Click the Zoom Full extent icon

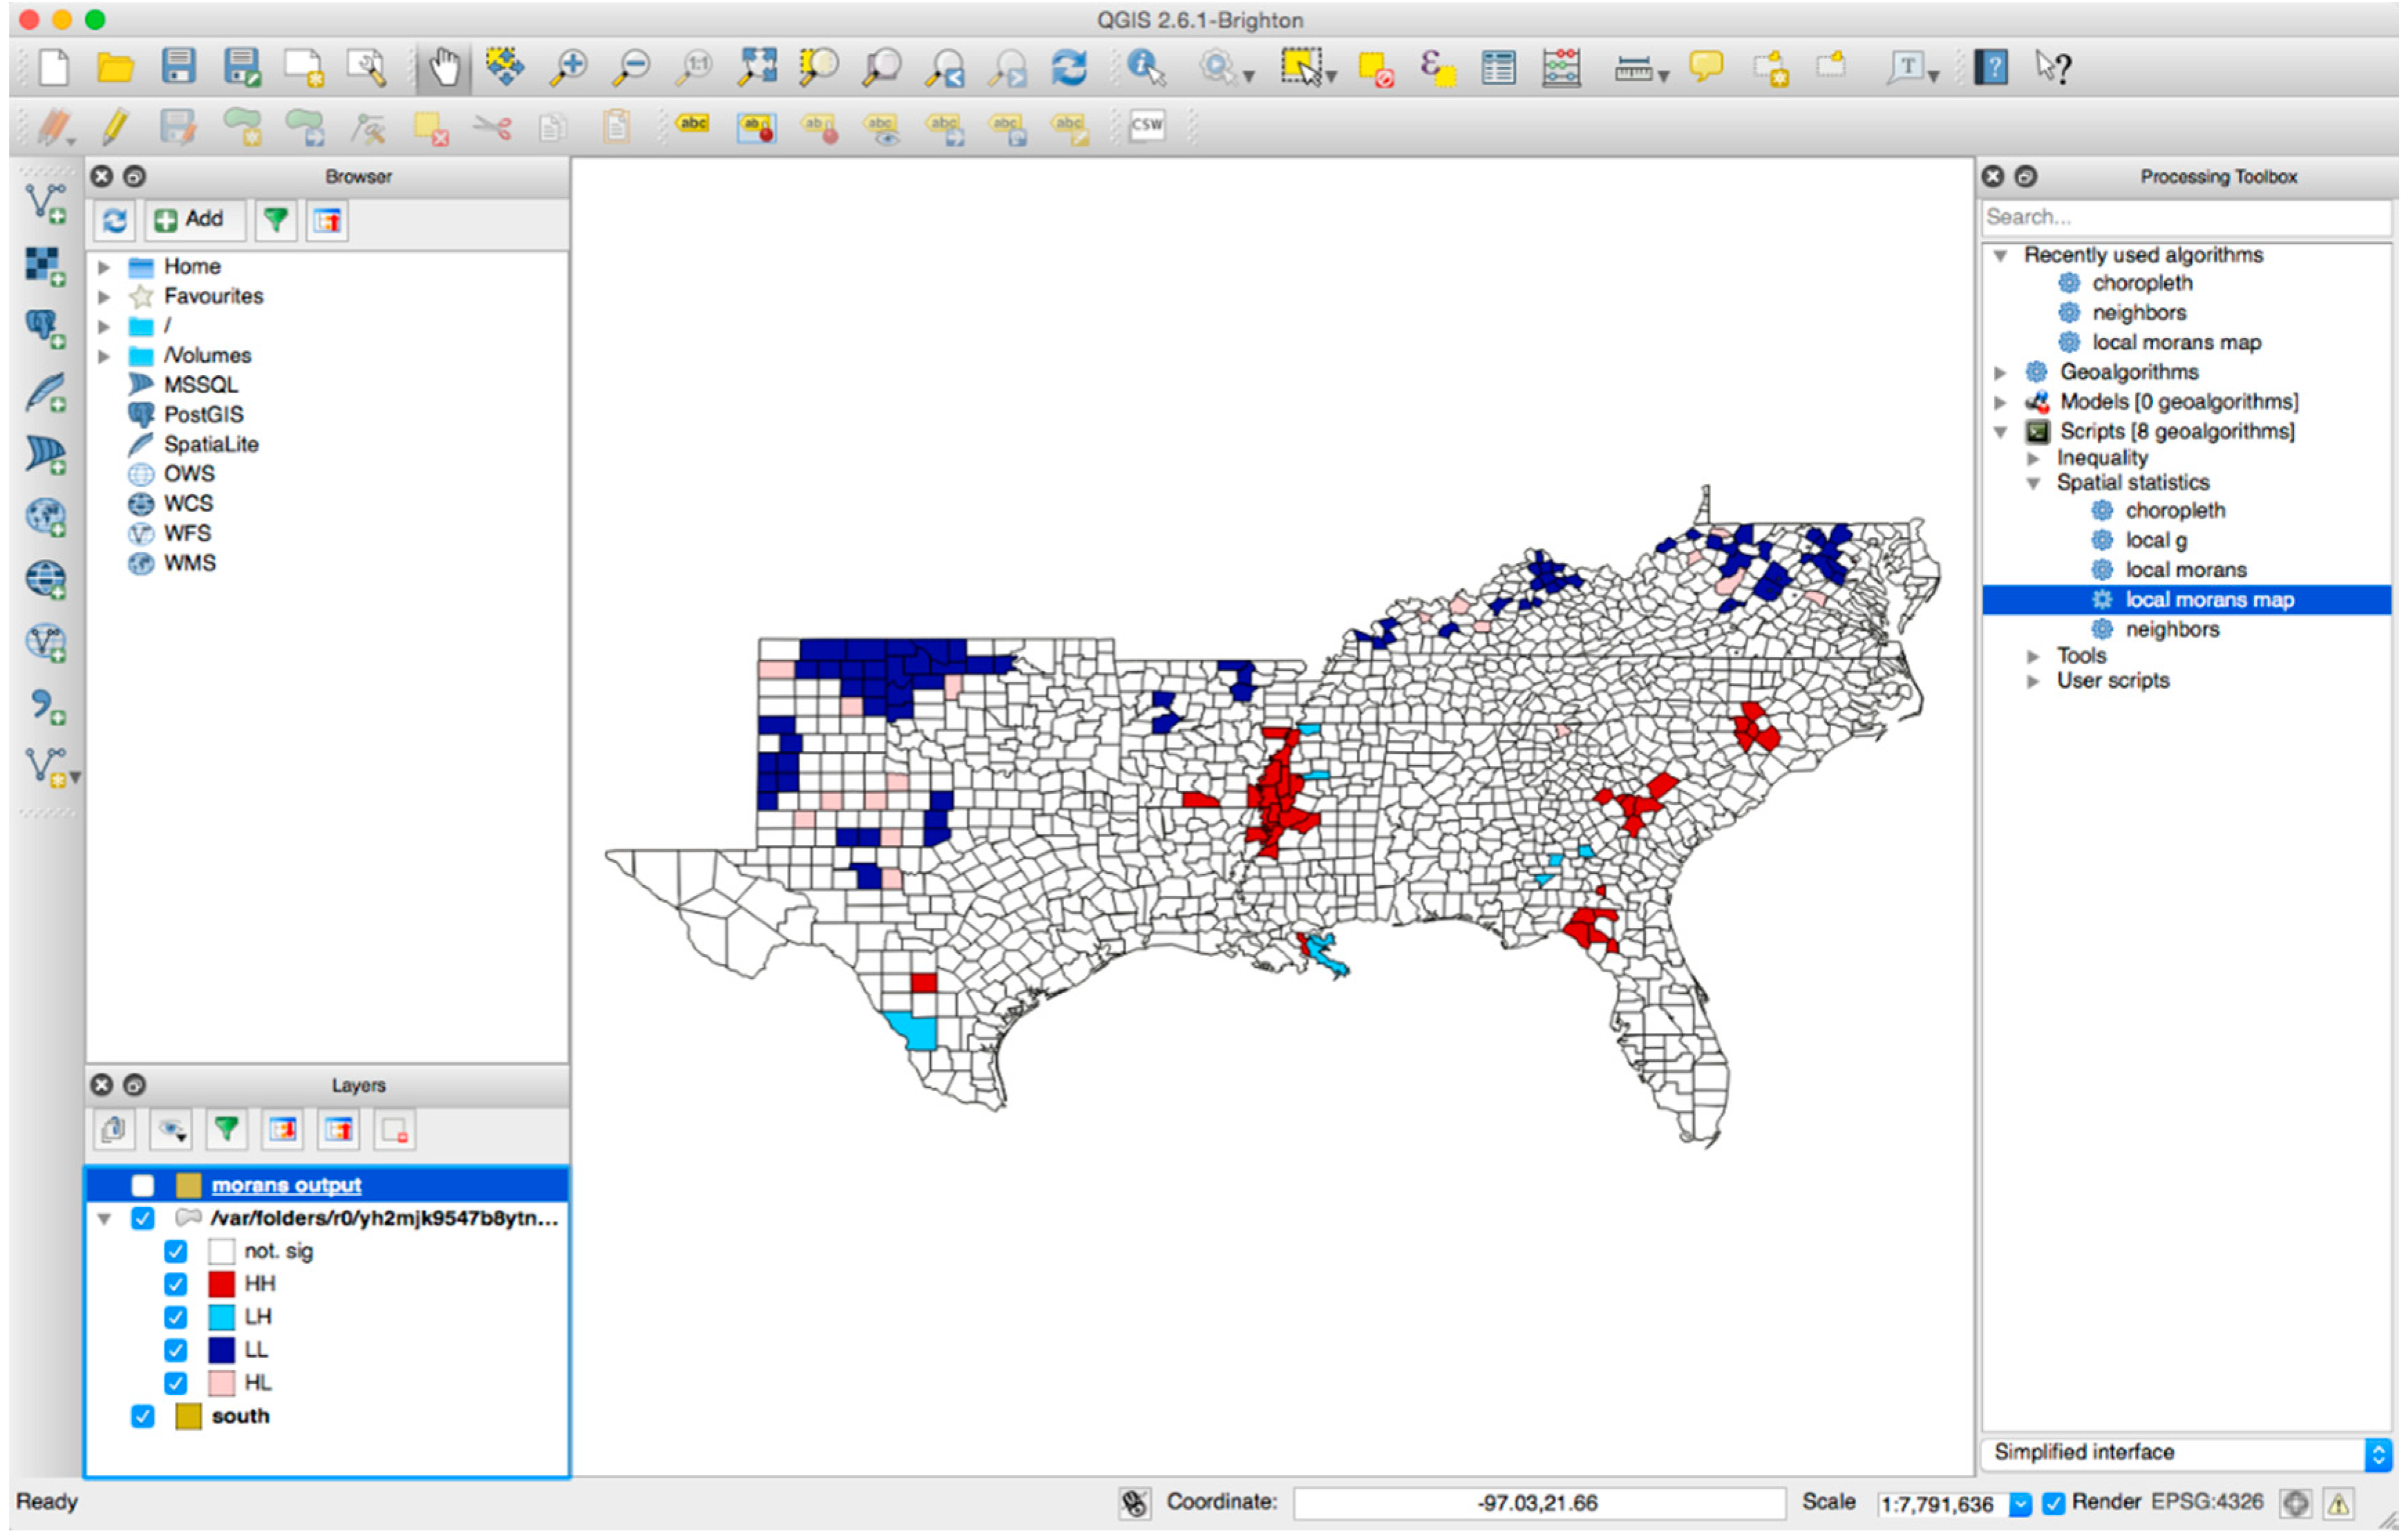[756, 68]
